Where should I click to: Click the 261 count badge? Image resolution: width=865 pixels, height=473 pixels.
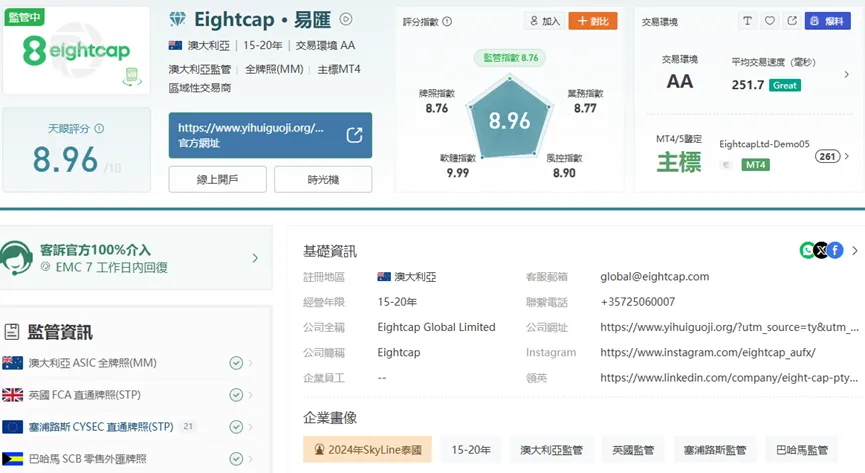(827, 156)
